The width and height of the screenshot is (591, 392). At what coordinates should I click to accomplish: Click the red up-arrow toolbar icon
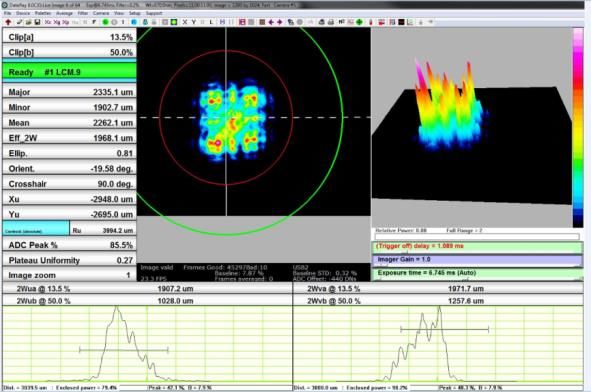(x=8, y=22)
